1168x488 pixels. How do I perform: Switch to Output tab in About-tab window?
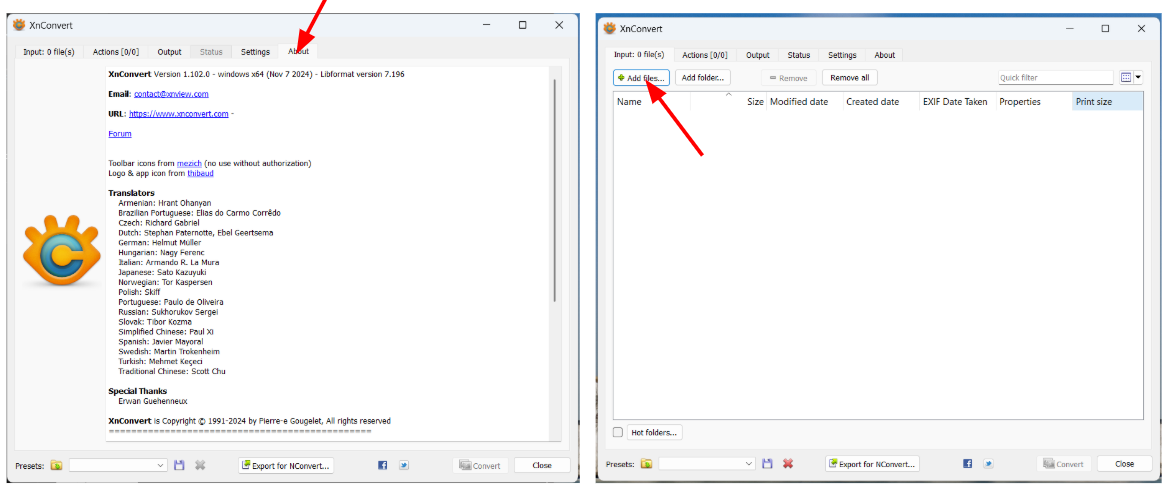(x=169, y=52)
